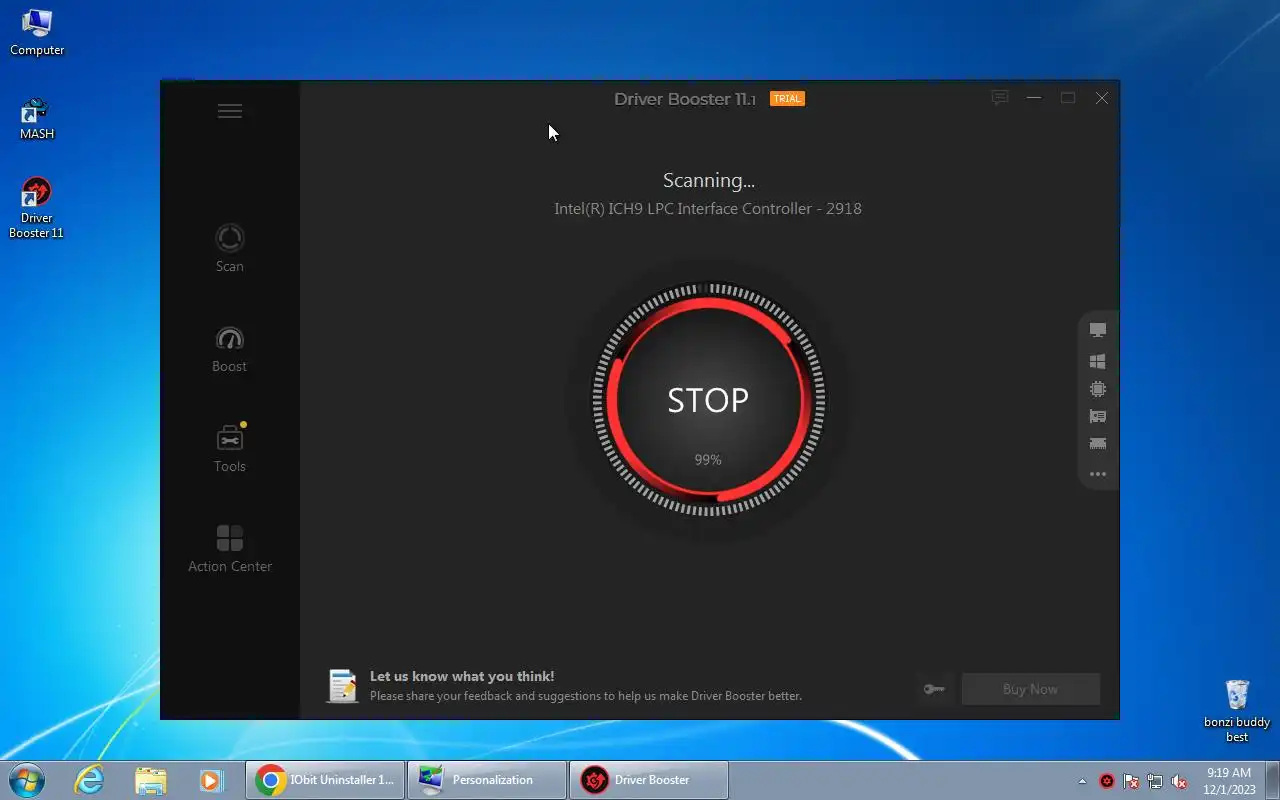Launch Internet Explorer from taskbar
This screenshot has height=800, width=1280.
(89, 780)
